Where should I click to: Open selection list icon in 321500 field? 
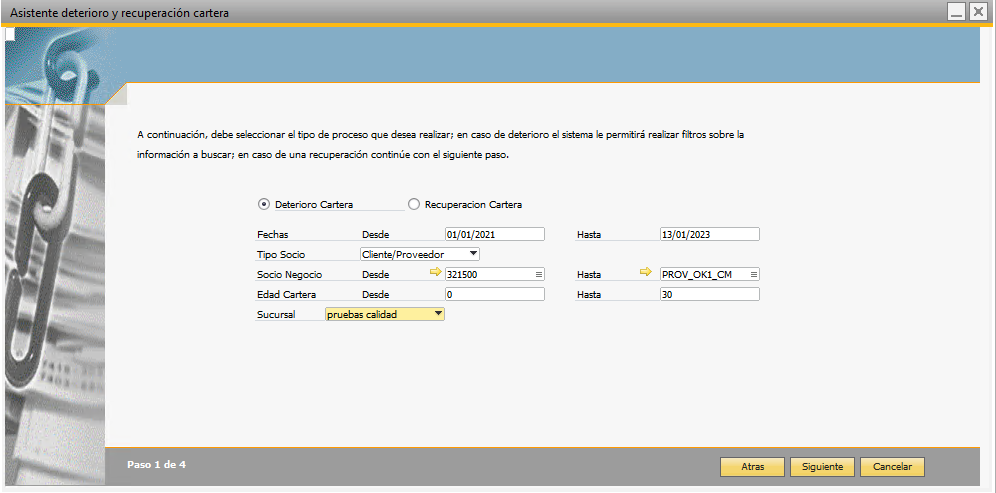click(539, 274)
